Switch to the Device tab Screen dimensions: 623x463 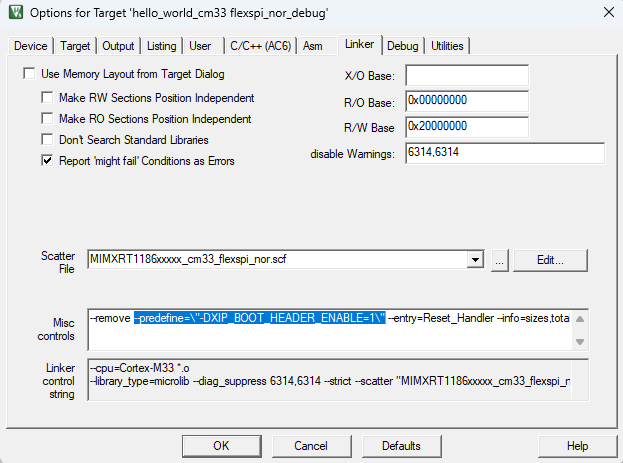(30, 46)
